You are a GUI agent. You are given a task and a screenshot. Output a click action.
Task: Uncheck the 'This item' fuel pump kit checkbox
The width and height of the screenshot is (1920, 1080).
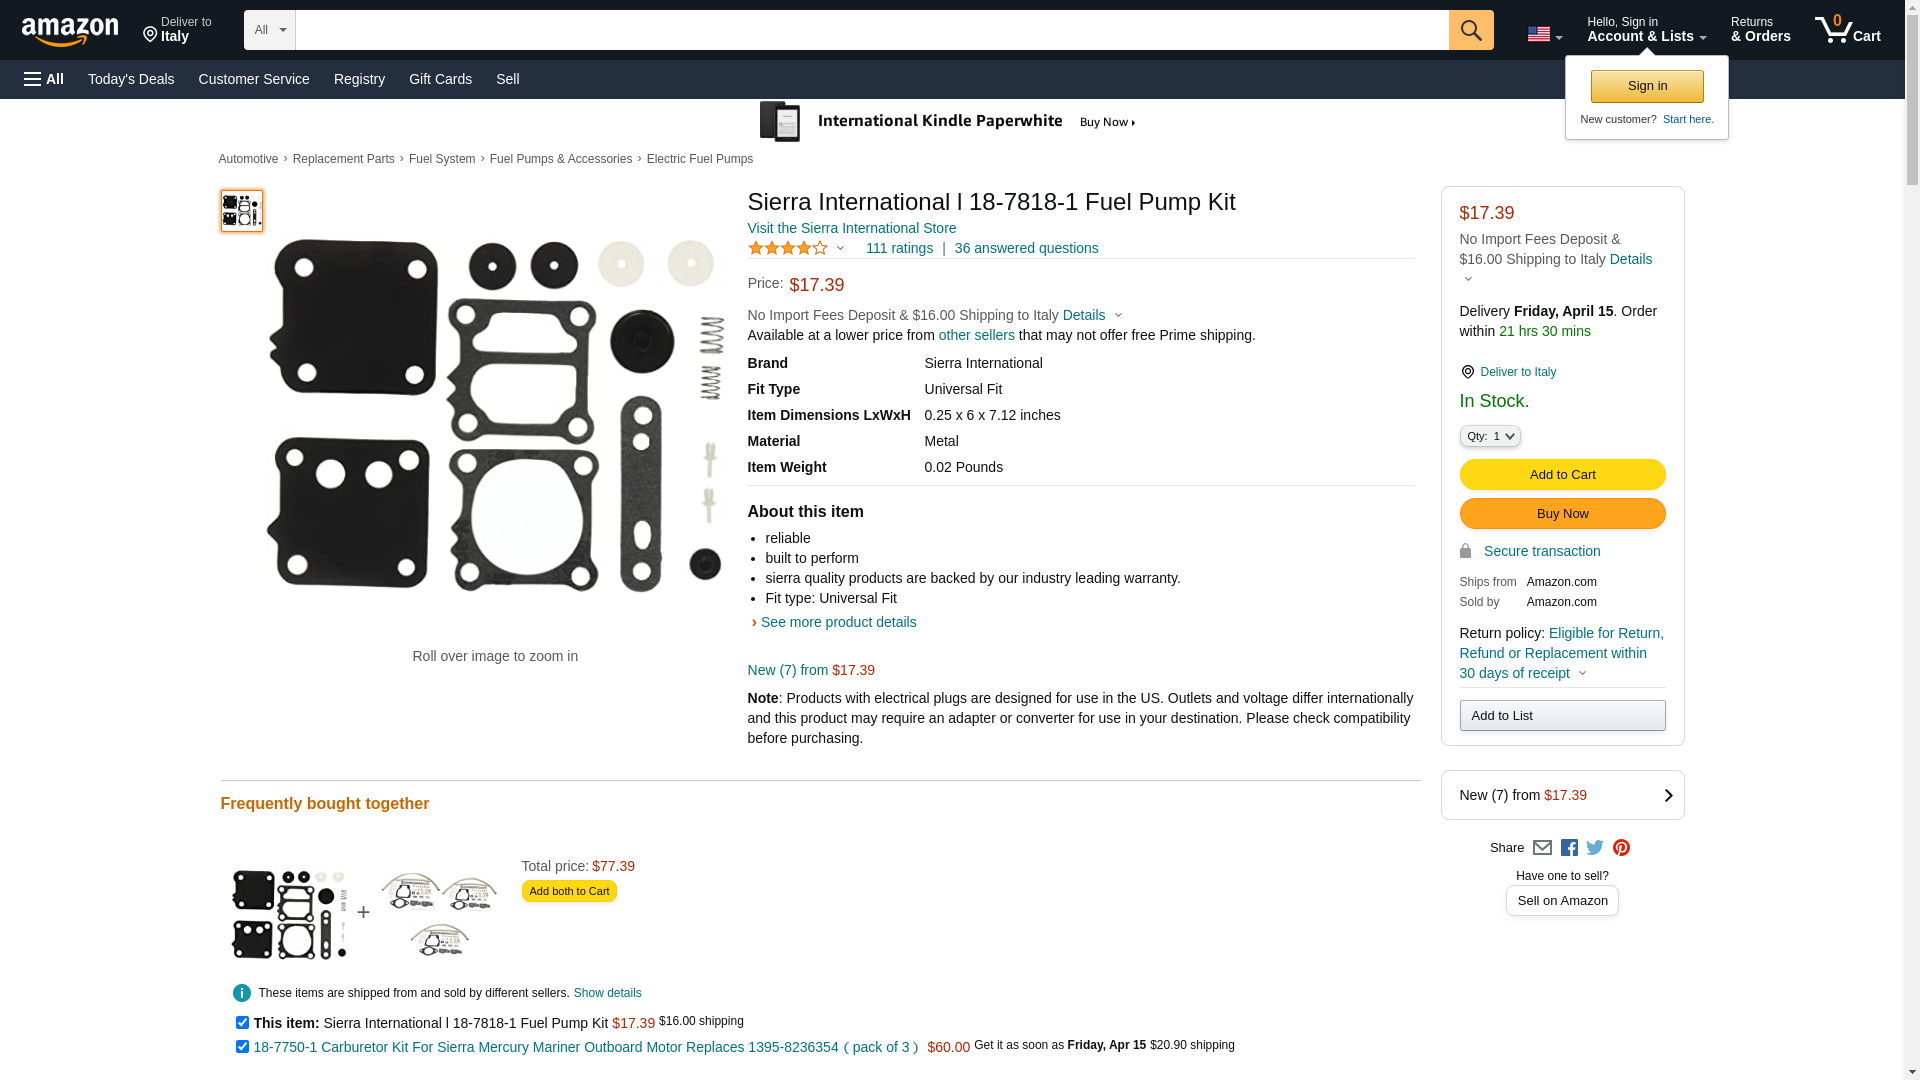tap(242, 1022)
